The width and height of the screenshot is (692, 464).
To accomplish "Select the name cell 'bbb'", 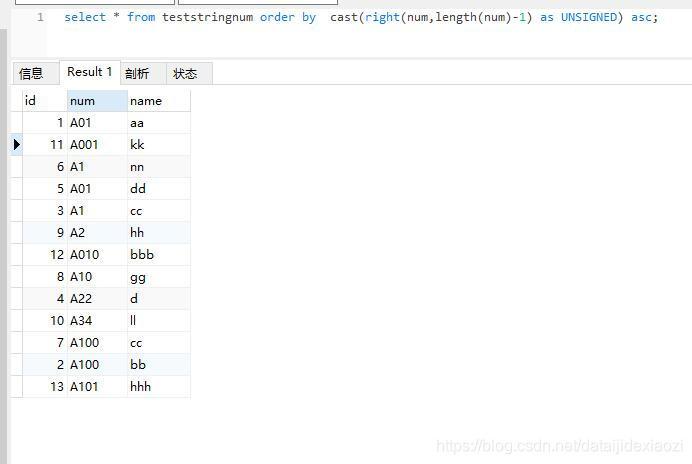I will 159,254.
